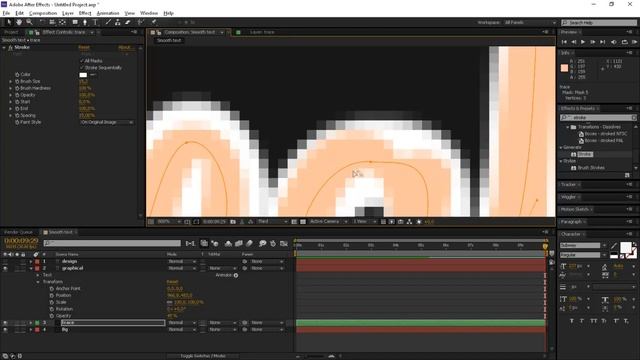Select the Zoom magnifier tool
This screenshot has height=360, width=640.
point(29,22)
